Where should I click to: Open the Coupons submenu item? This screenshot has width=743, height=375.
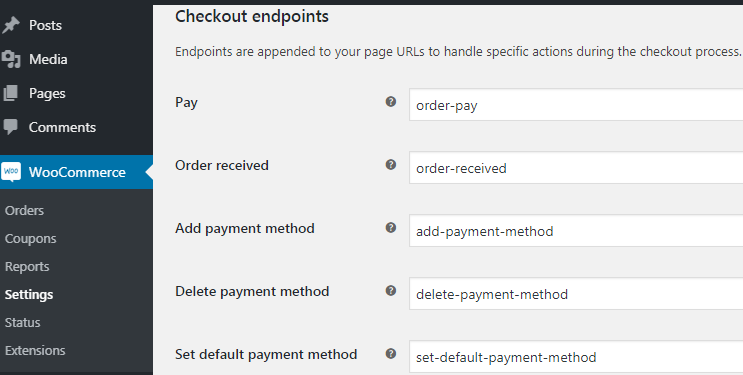30,238
